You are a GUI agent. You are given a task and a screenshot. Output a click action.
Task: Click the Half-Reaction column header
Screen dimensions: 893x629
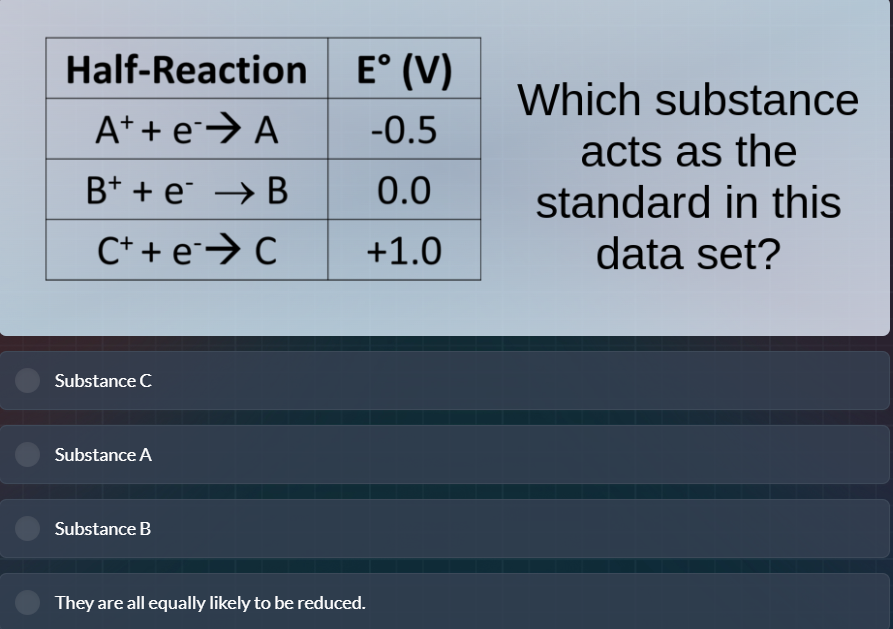185,69
